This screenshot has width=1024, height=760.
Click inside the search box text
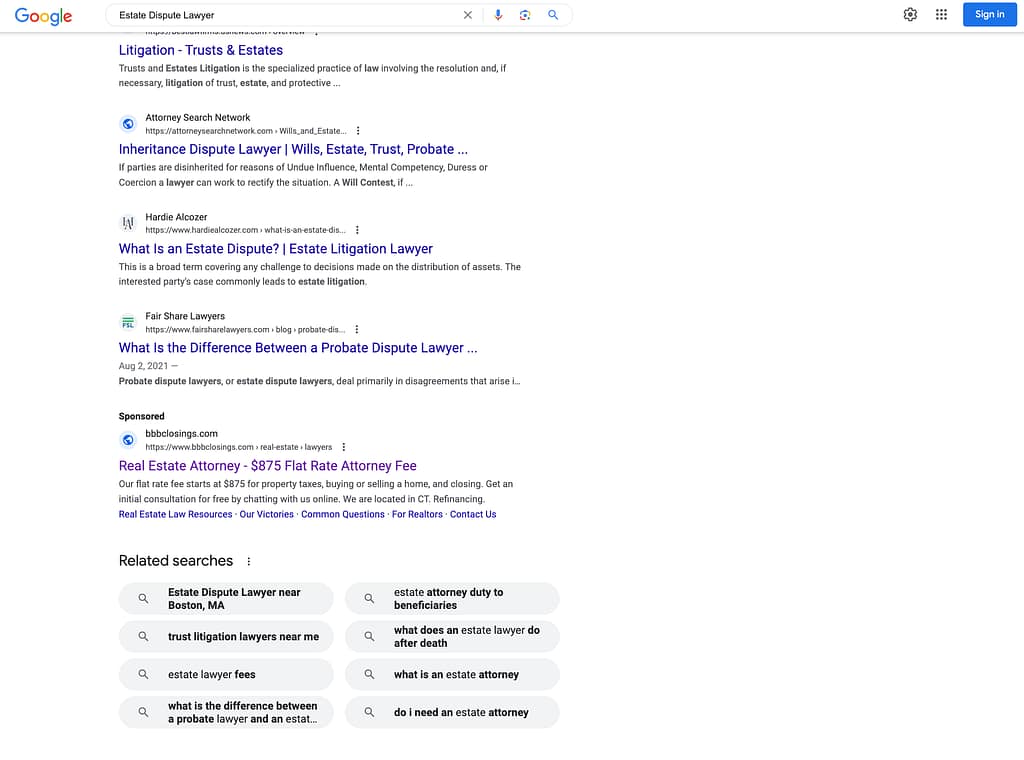coord(167,15)
